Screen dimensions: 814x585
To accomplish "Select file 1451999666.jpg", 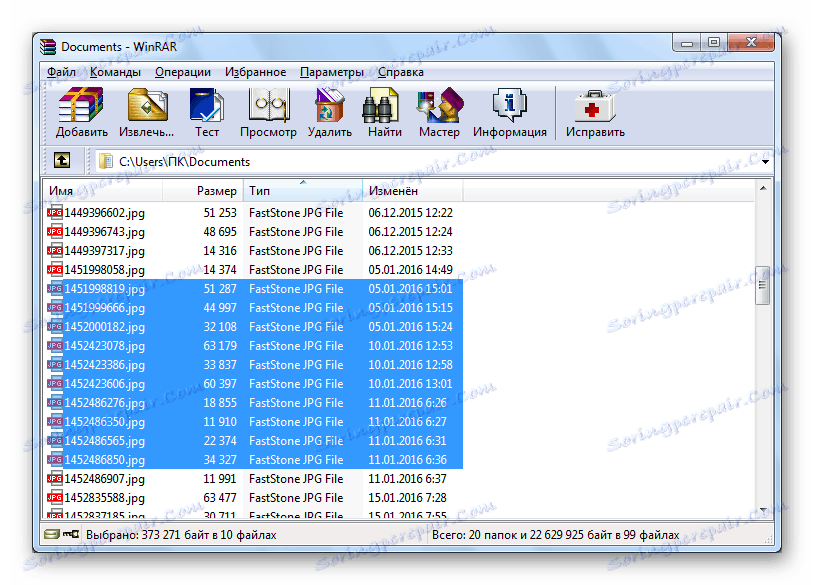I will pyautogui.click(x=104, y=308).
